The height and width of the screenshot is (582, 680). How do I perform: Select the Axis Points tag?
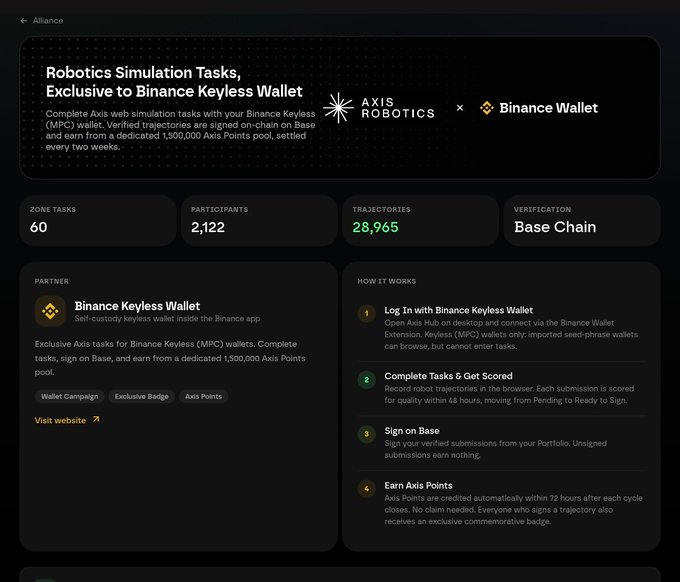pos(203,396)
